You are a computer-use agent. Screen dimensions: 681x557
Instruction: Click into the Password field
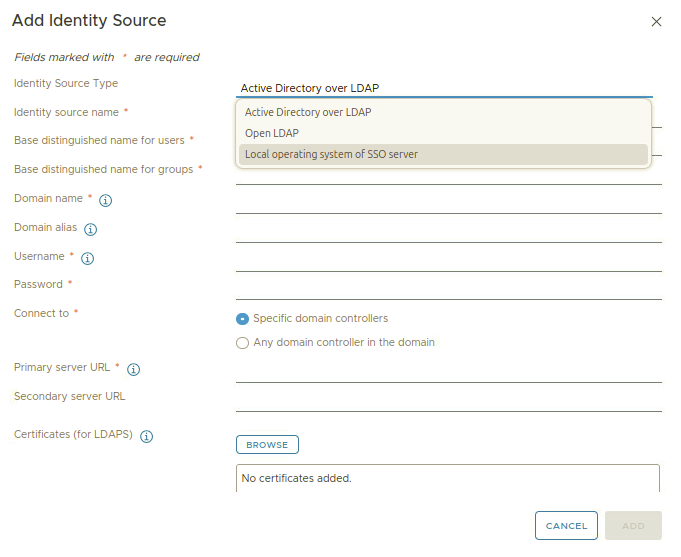[x=449, y=289]
